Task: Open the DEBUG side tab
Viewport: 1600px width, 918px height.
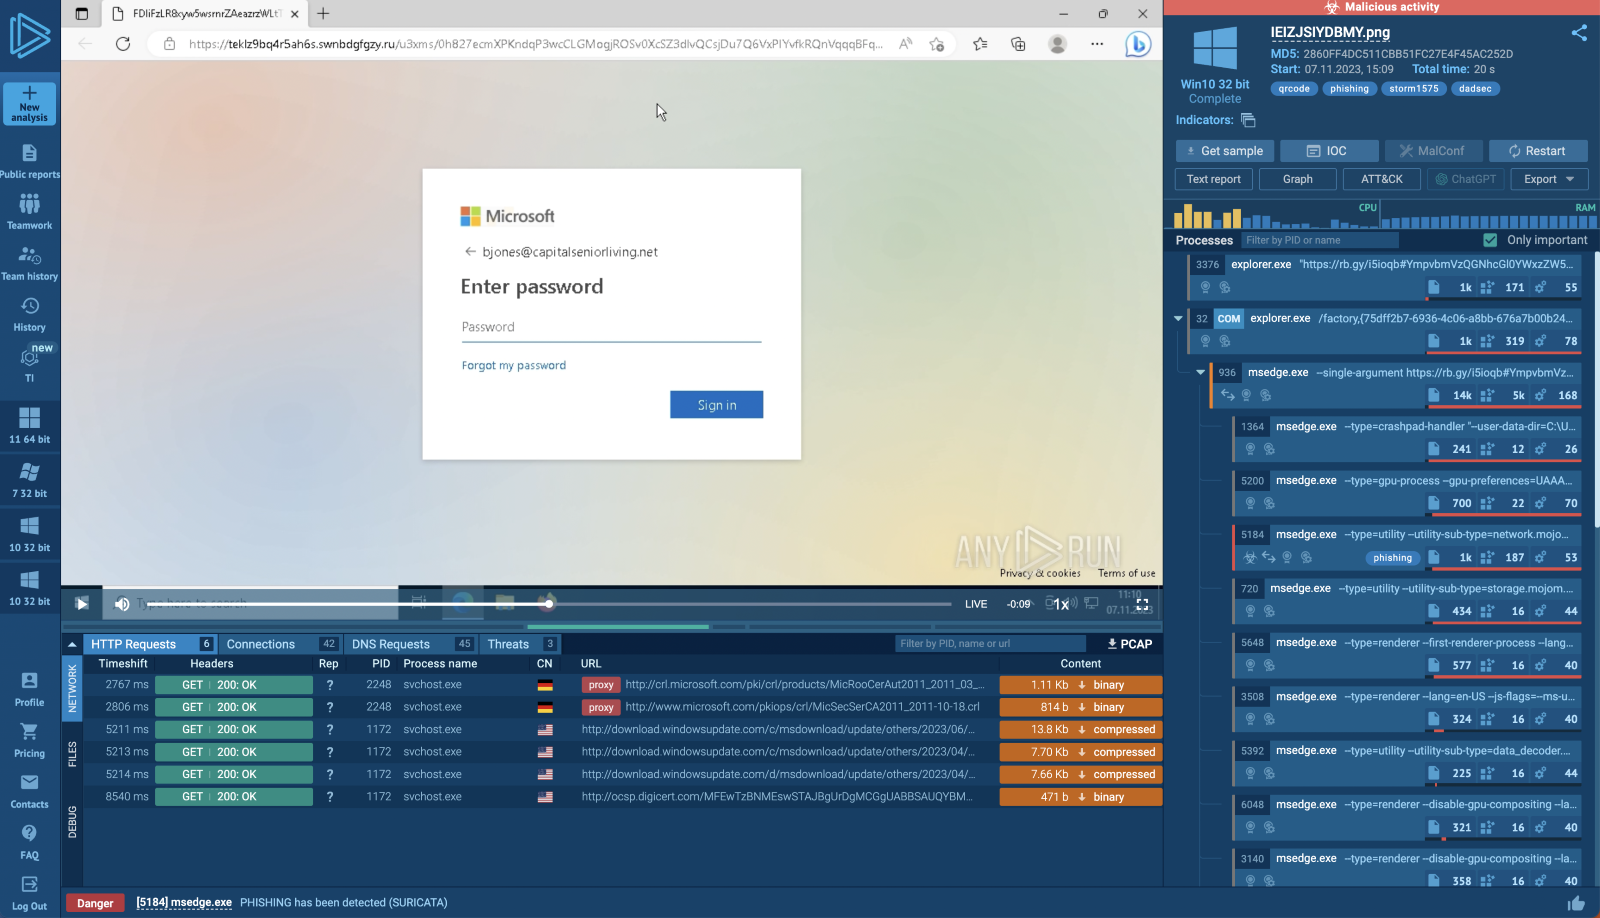Action: point(72,822)
